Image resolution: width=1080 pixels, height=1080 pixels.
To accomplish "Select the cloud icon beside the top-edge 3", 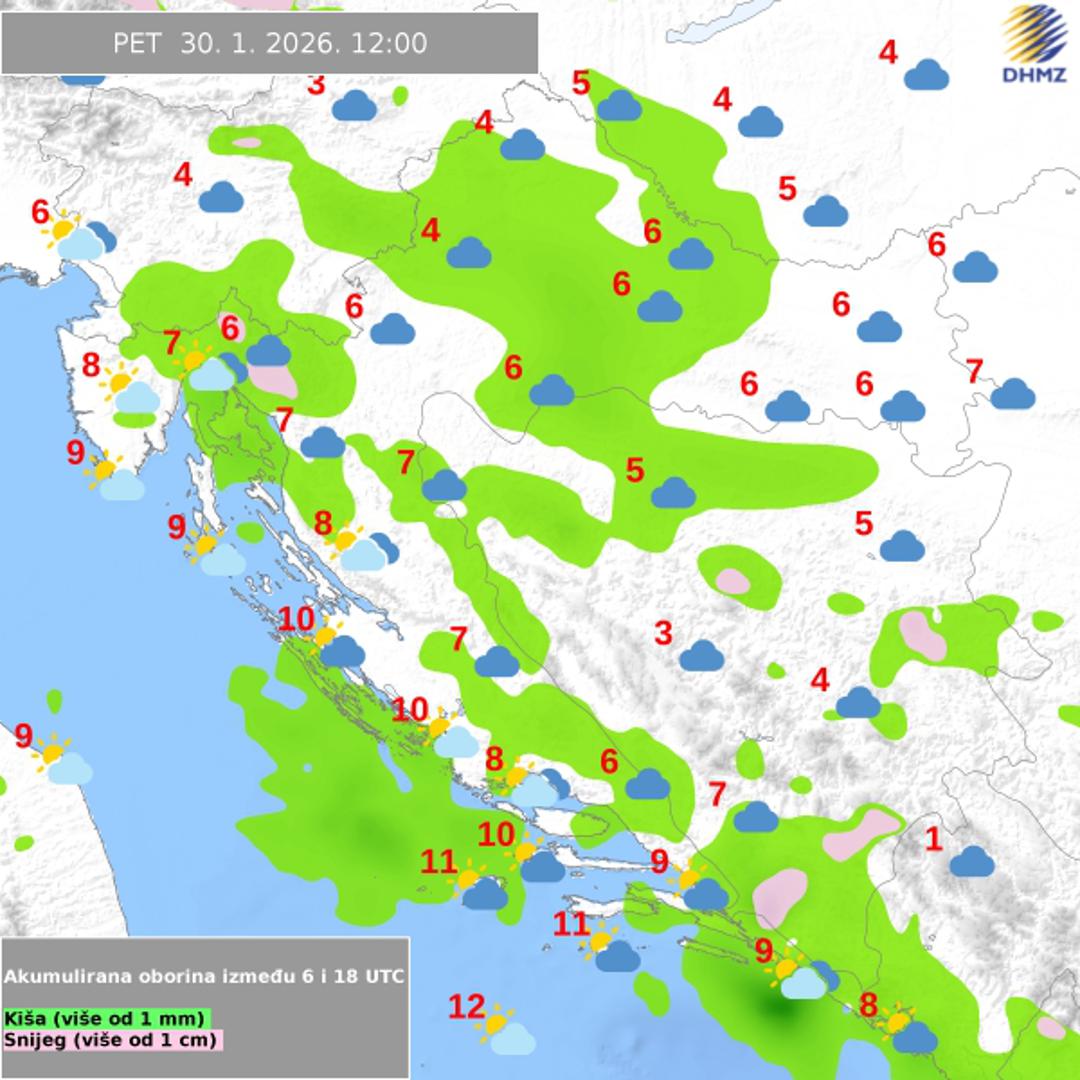I will [354, 105].
